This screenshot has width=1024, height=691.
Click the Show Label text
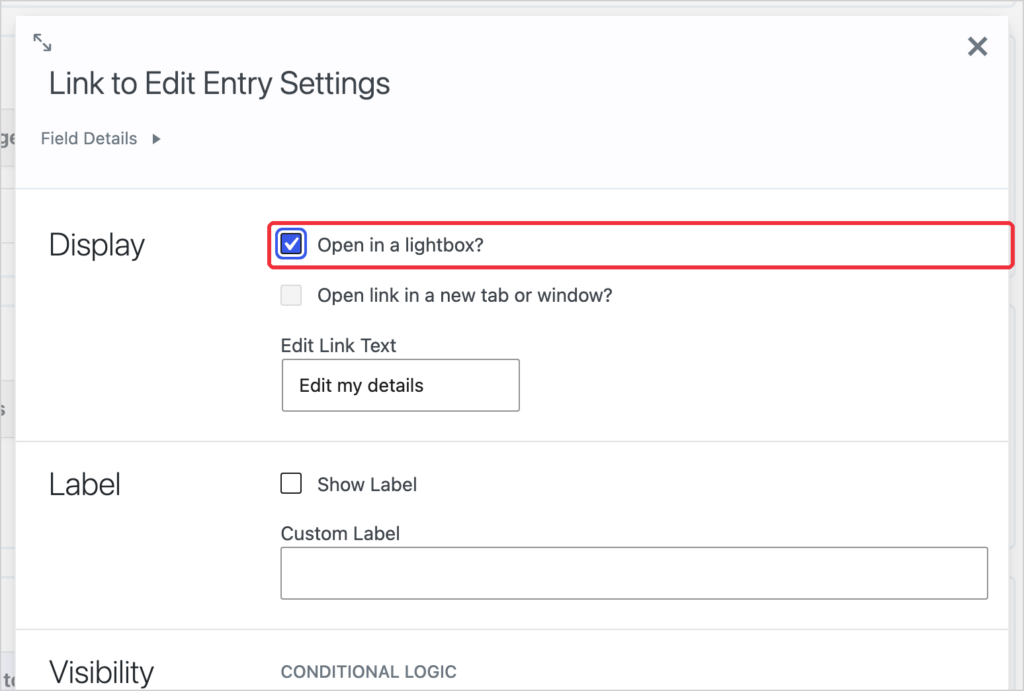367,485
